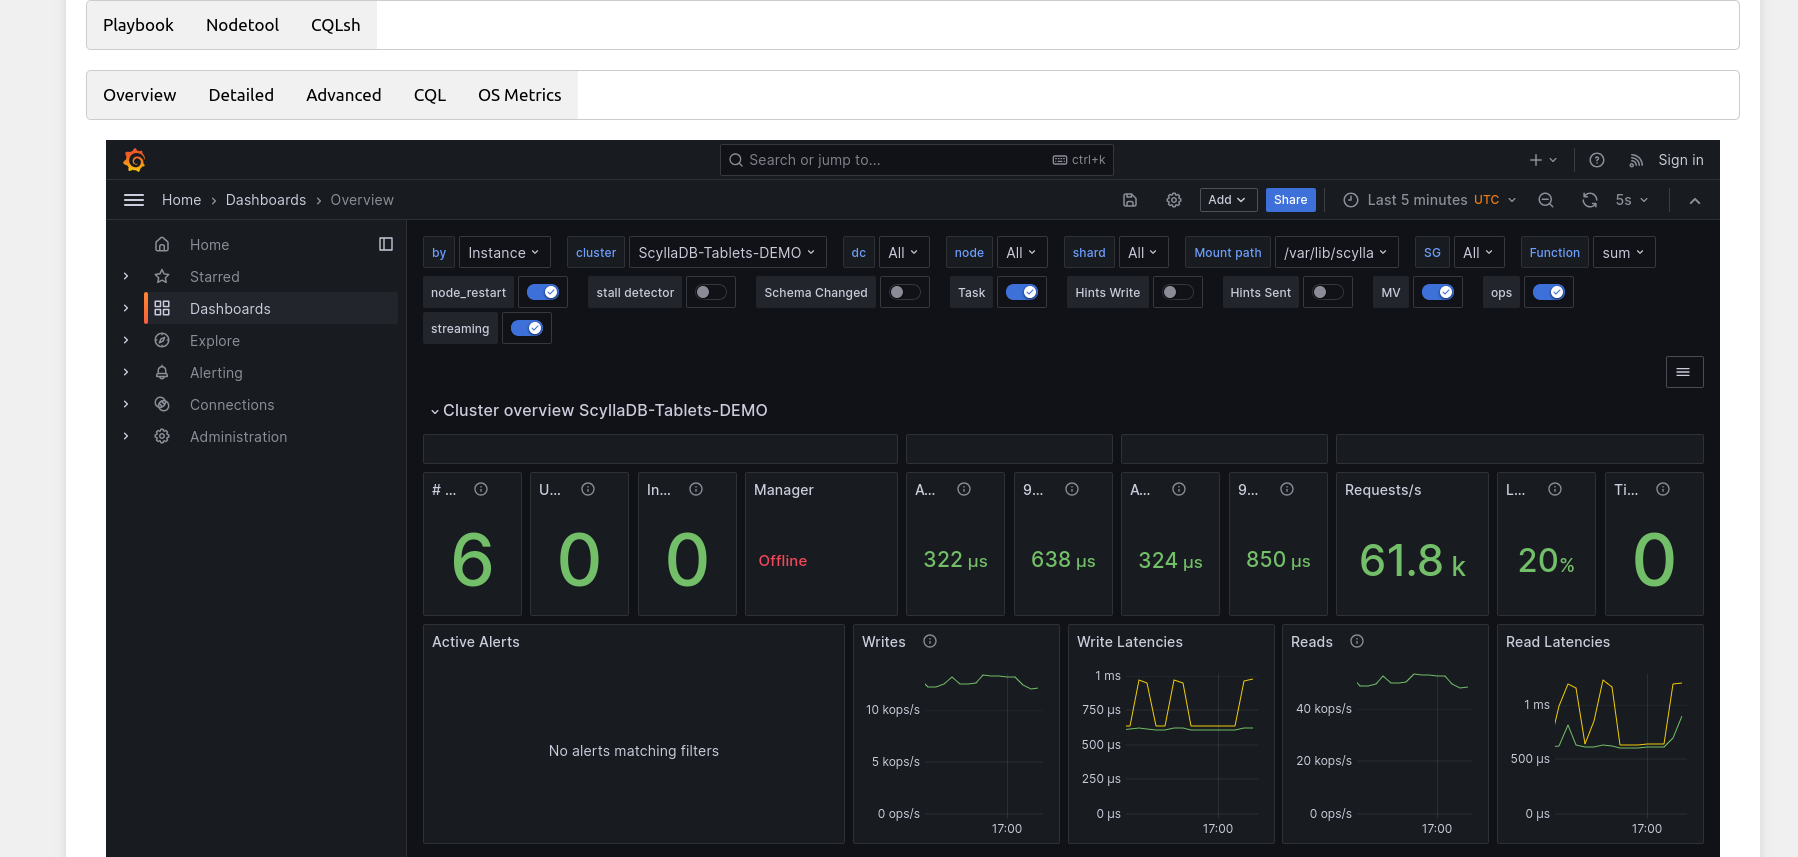The height and width of the screenshot is (857, 1798).
Task: Open the Last 5 minutes time picker
Action: point(1429,200)
